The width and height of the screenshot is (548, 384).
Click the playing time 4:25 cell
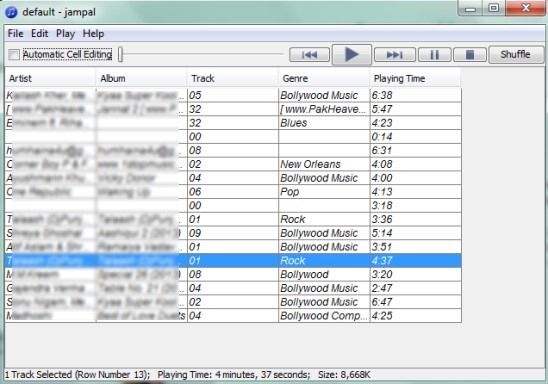[416, 316]
